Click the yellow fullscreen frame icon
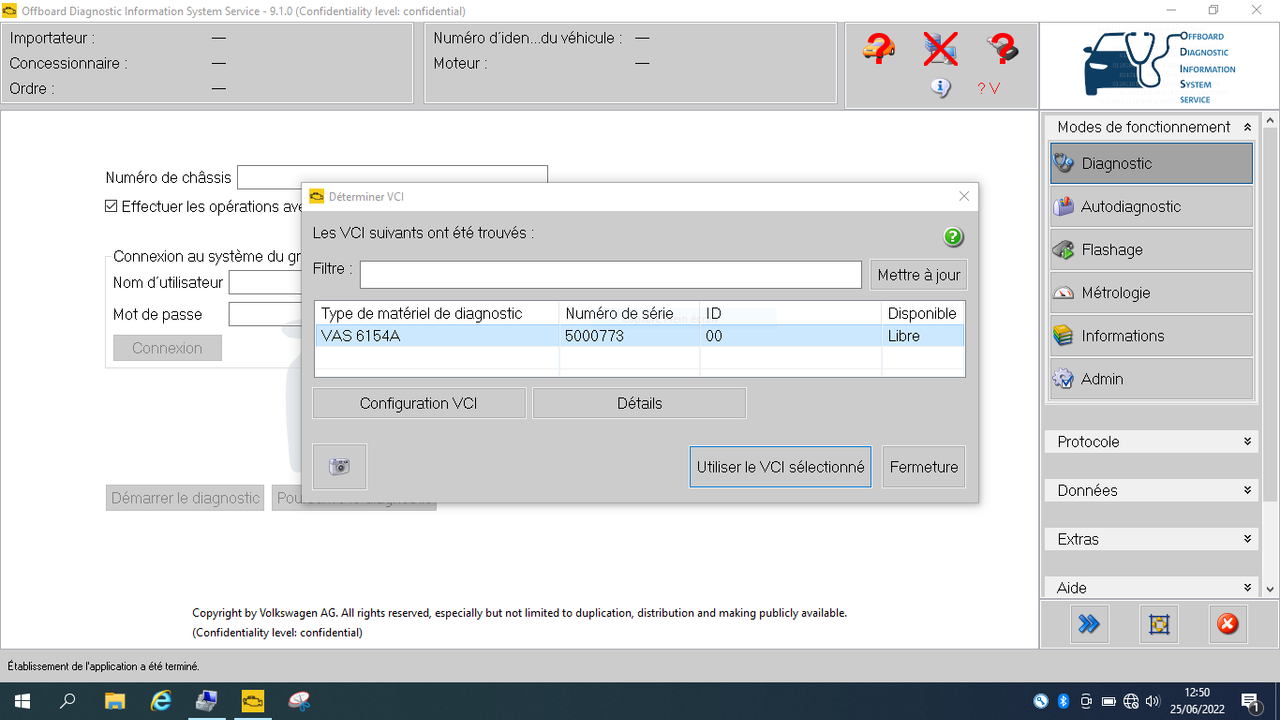1280x720 pixels. [x=1159, y=625]
